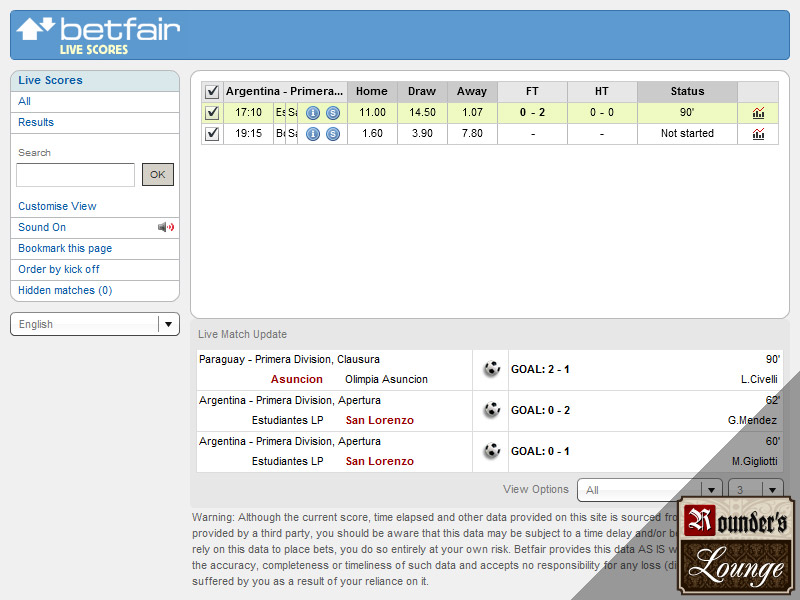Uncheck the 19:15 match checkbox
The height and width of the screenshot is (600, 800).
[x=212, y=134]
